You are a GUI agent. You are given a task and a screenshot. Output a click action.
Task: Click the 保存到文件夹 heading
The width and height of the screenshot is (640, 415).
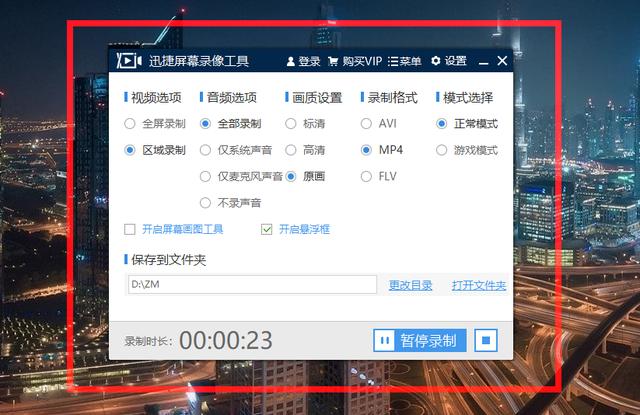click(x=169, y=260)
